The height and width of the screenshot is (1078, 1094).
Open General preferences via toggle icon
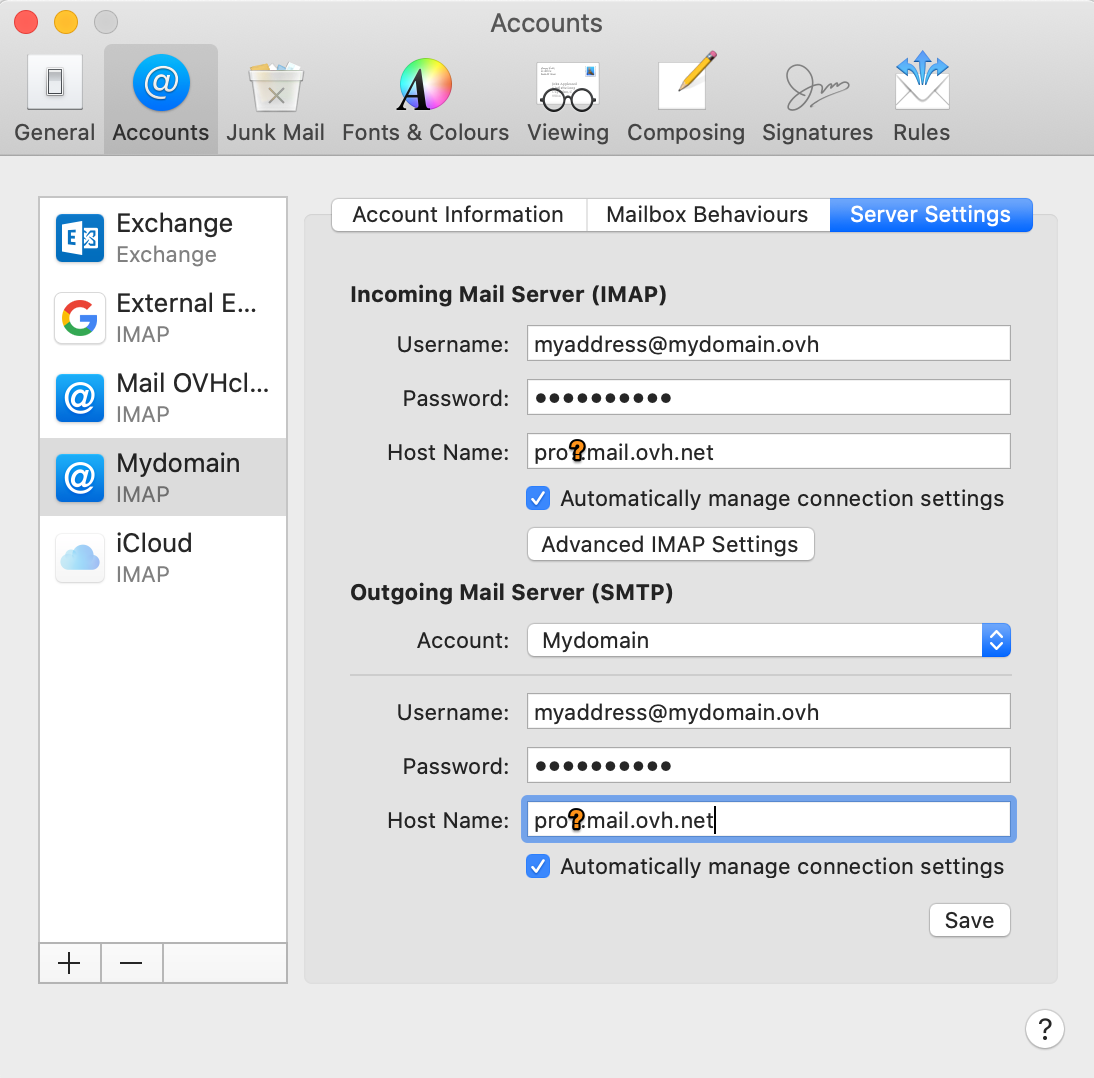(x=54, y=97)
